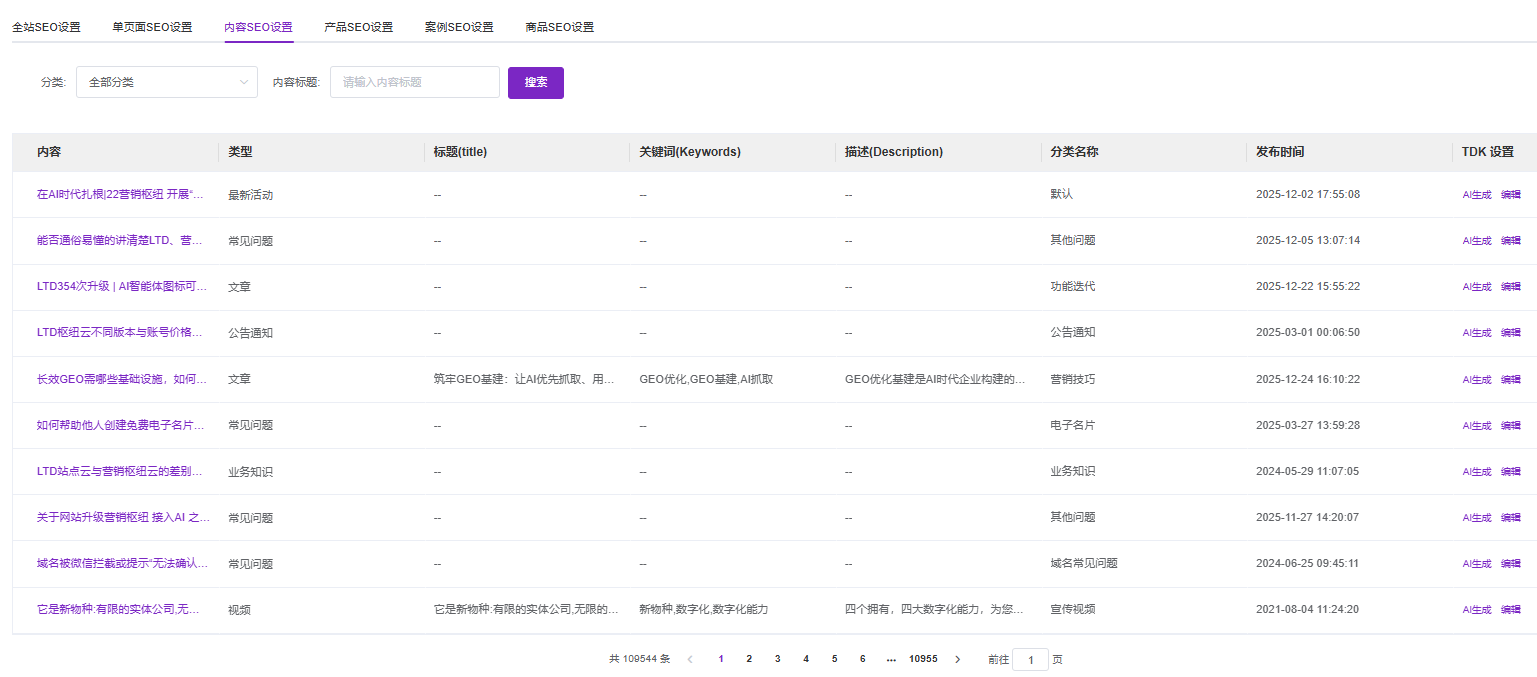Click the 搜索 search button

[x=536, y=82]
